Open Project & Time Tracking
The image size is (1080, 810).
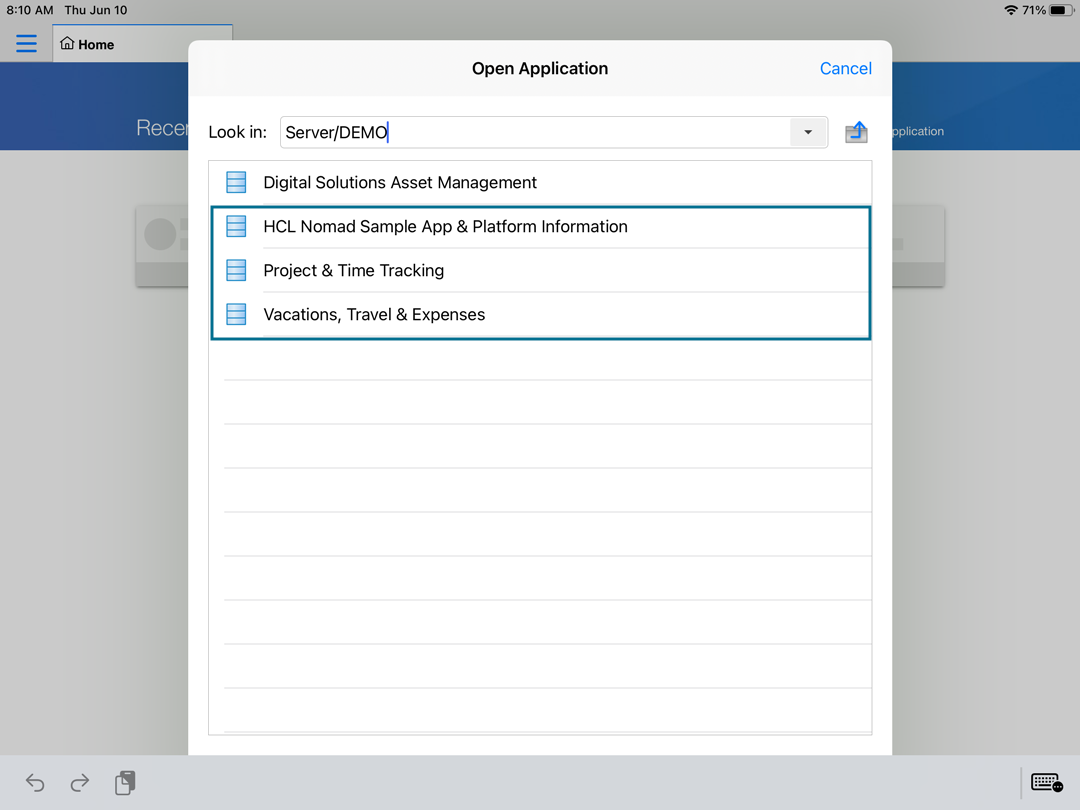tap(541, 271)
